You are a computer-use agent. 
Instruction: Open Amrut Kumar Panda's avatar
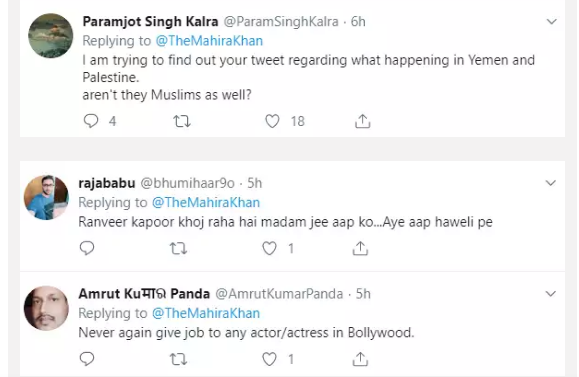(47, 308)
